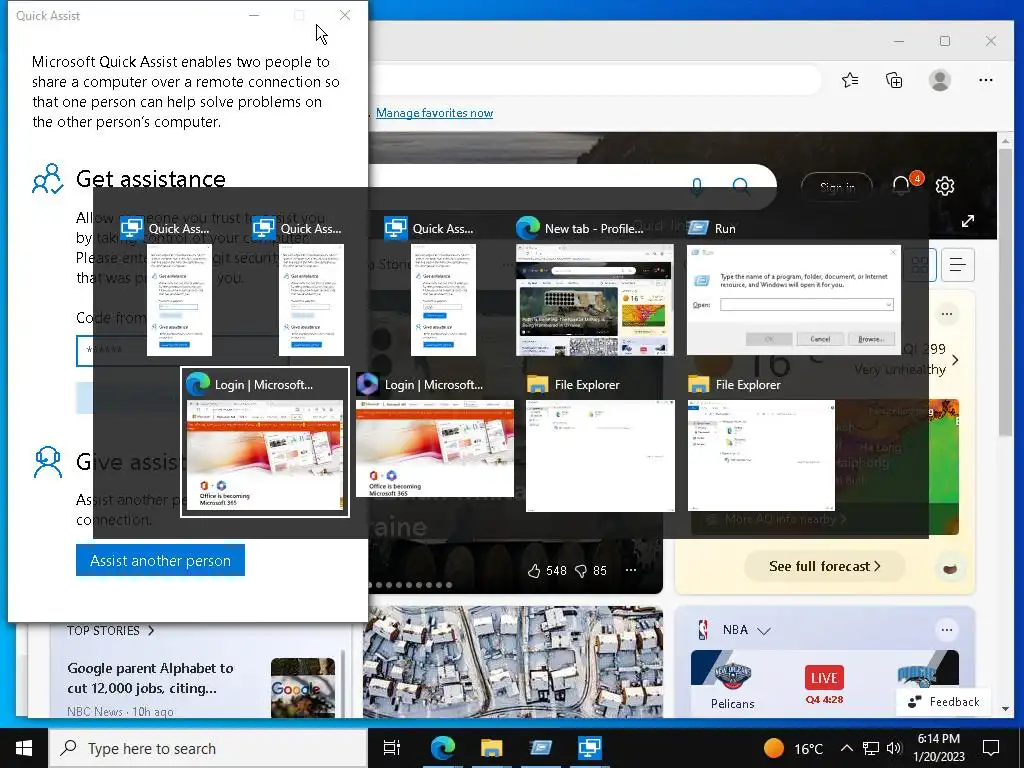Screen dimensions: 1024x768
Task: Click the voice search microphone icon
Action: pyautogui.click(x=697, y=187)
